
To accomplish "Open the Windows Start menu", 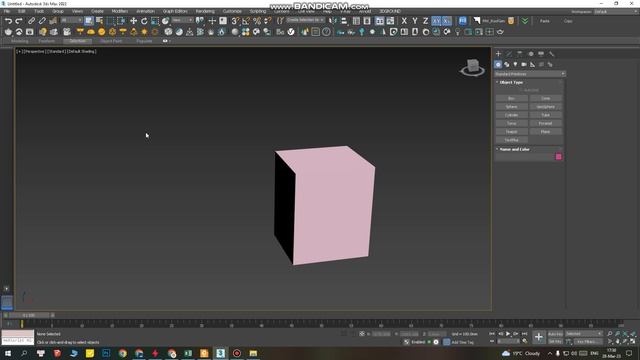I will (7, 353).
